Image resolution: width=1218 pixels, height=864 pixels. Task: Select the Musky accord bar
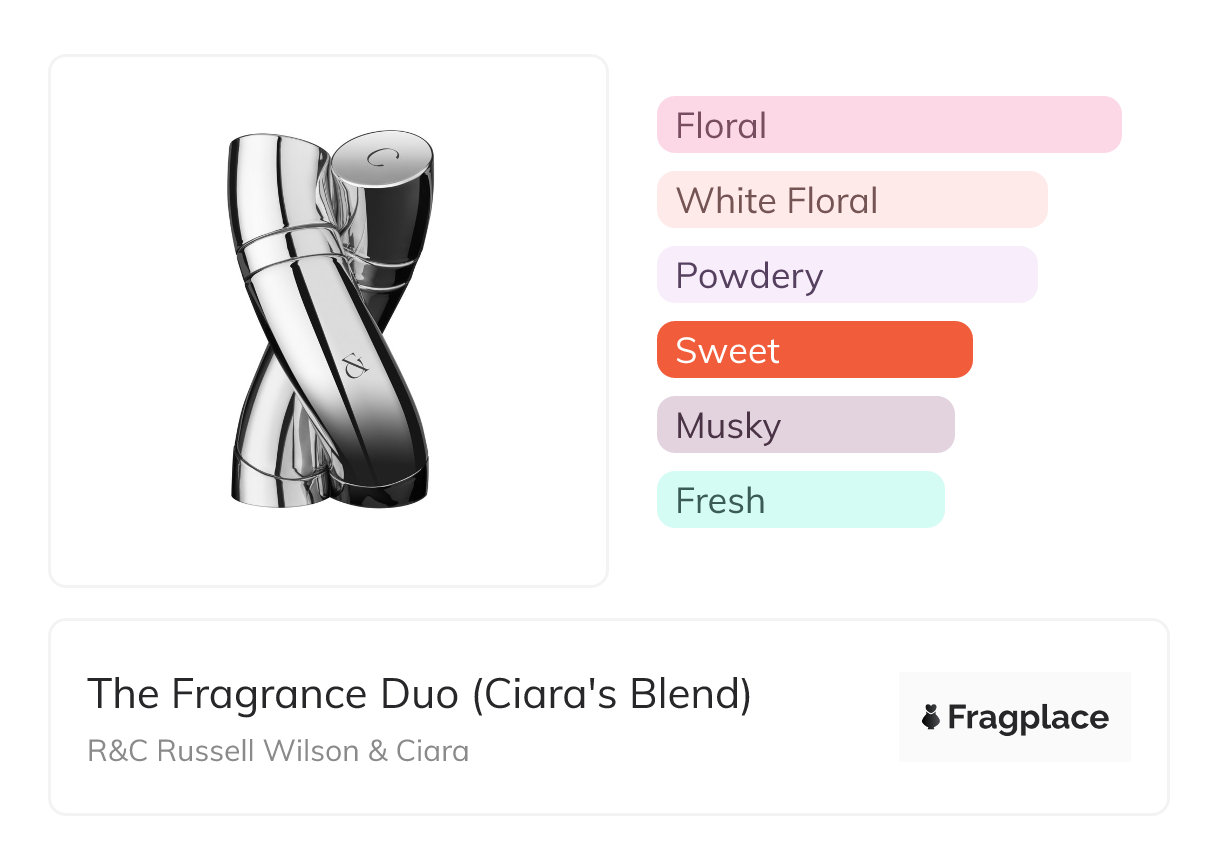(805, 425)
